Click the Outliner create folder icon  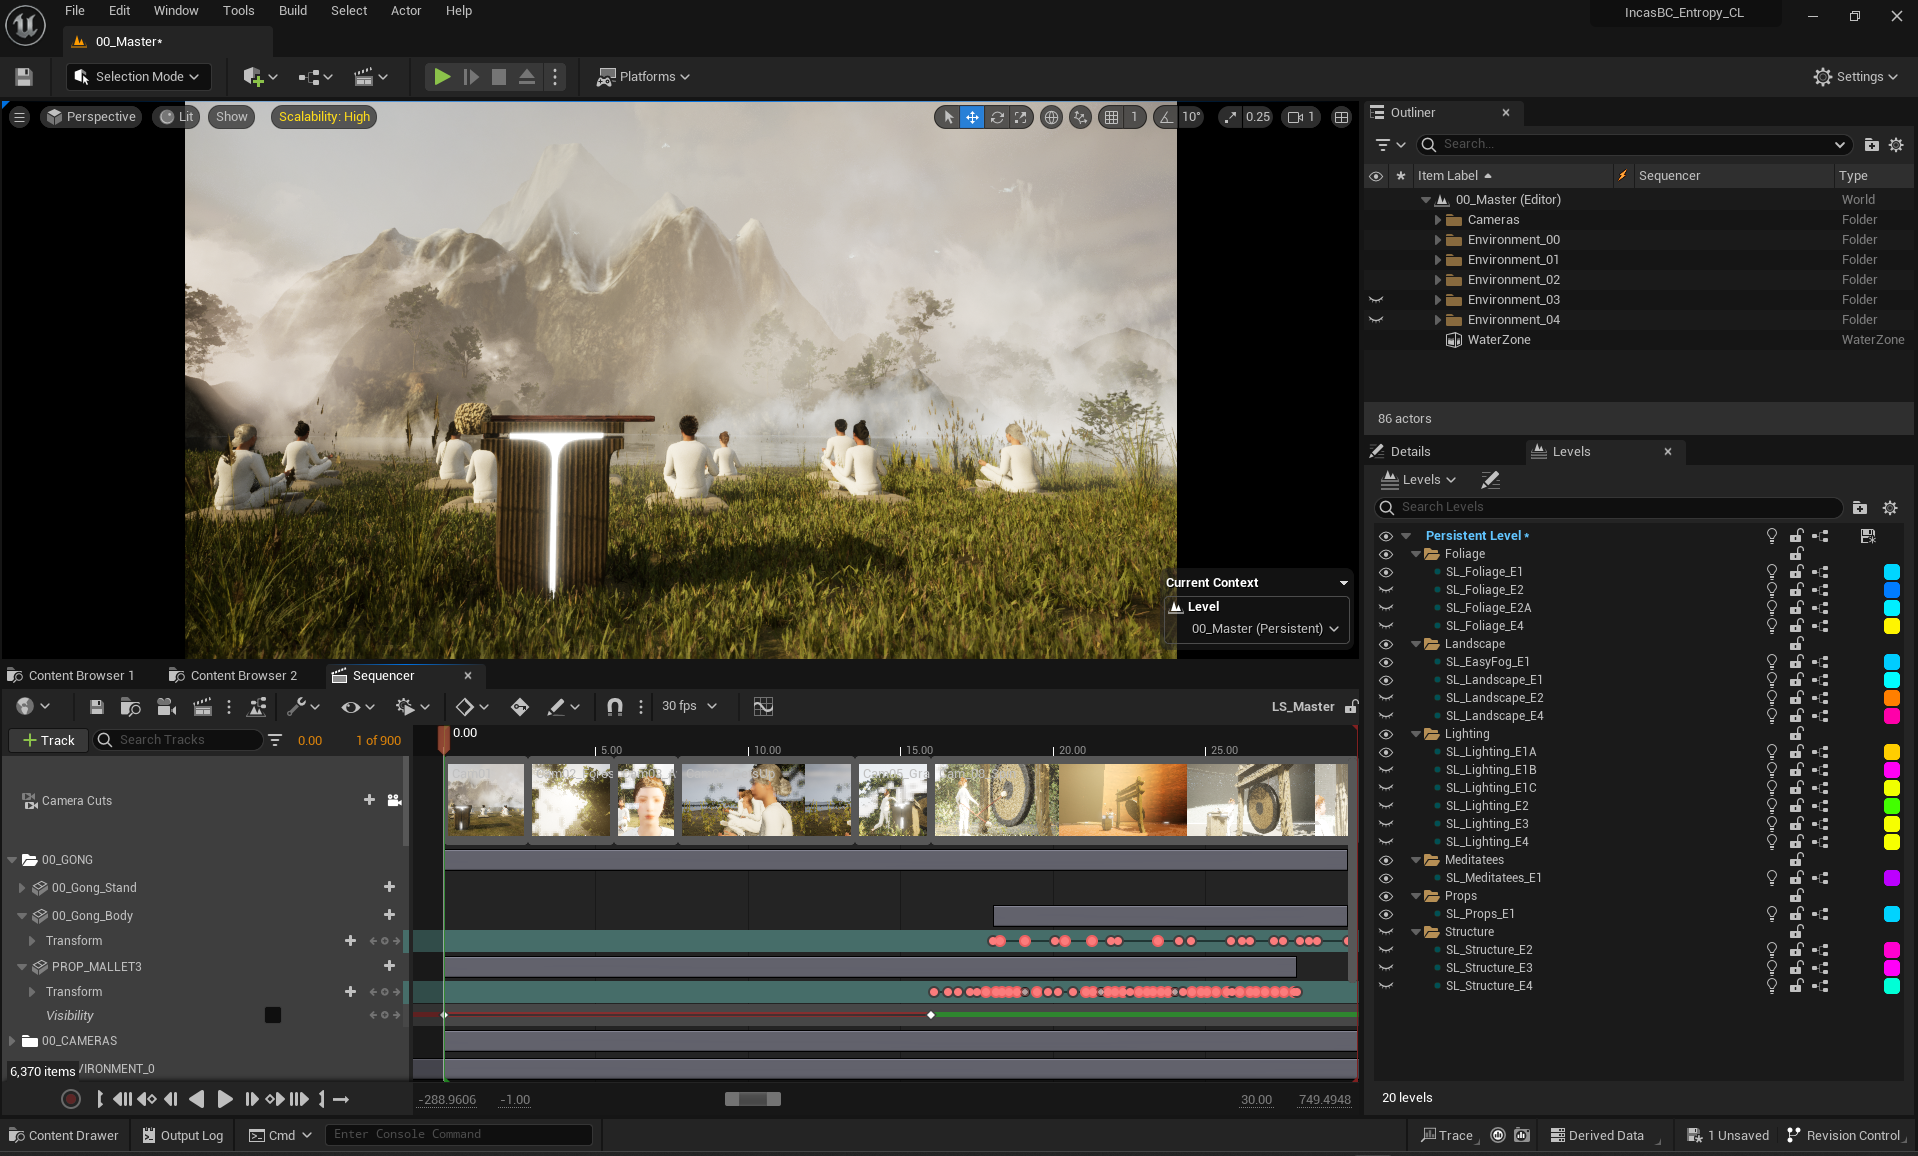1871,145
